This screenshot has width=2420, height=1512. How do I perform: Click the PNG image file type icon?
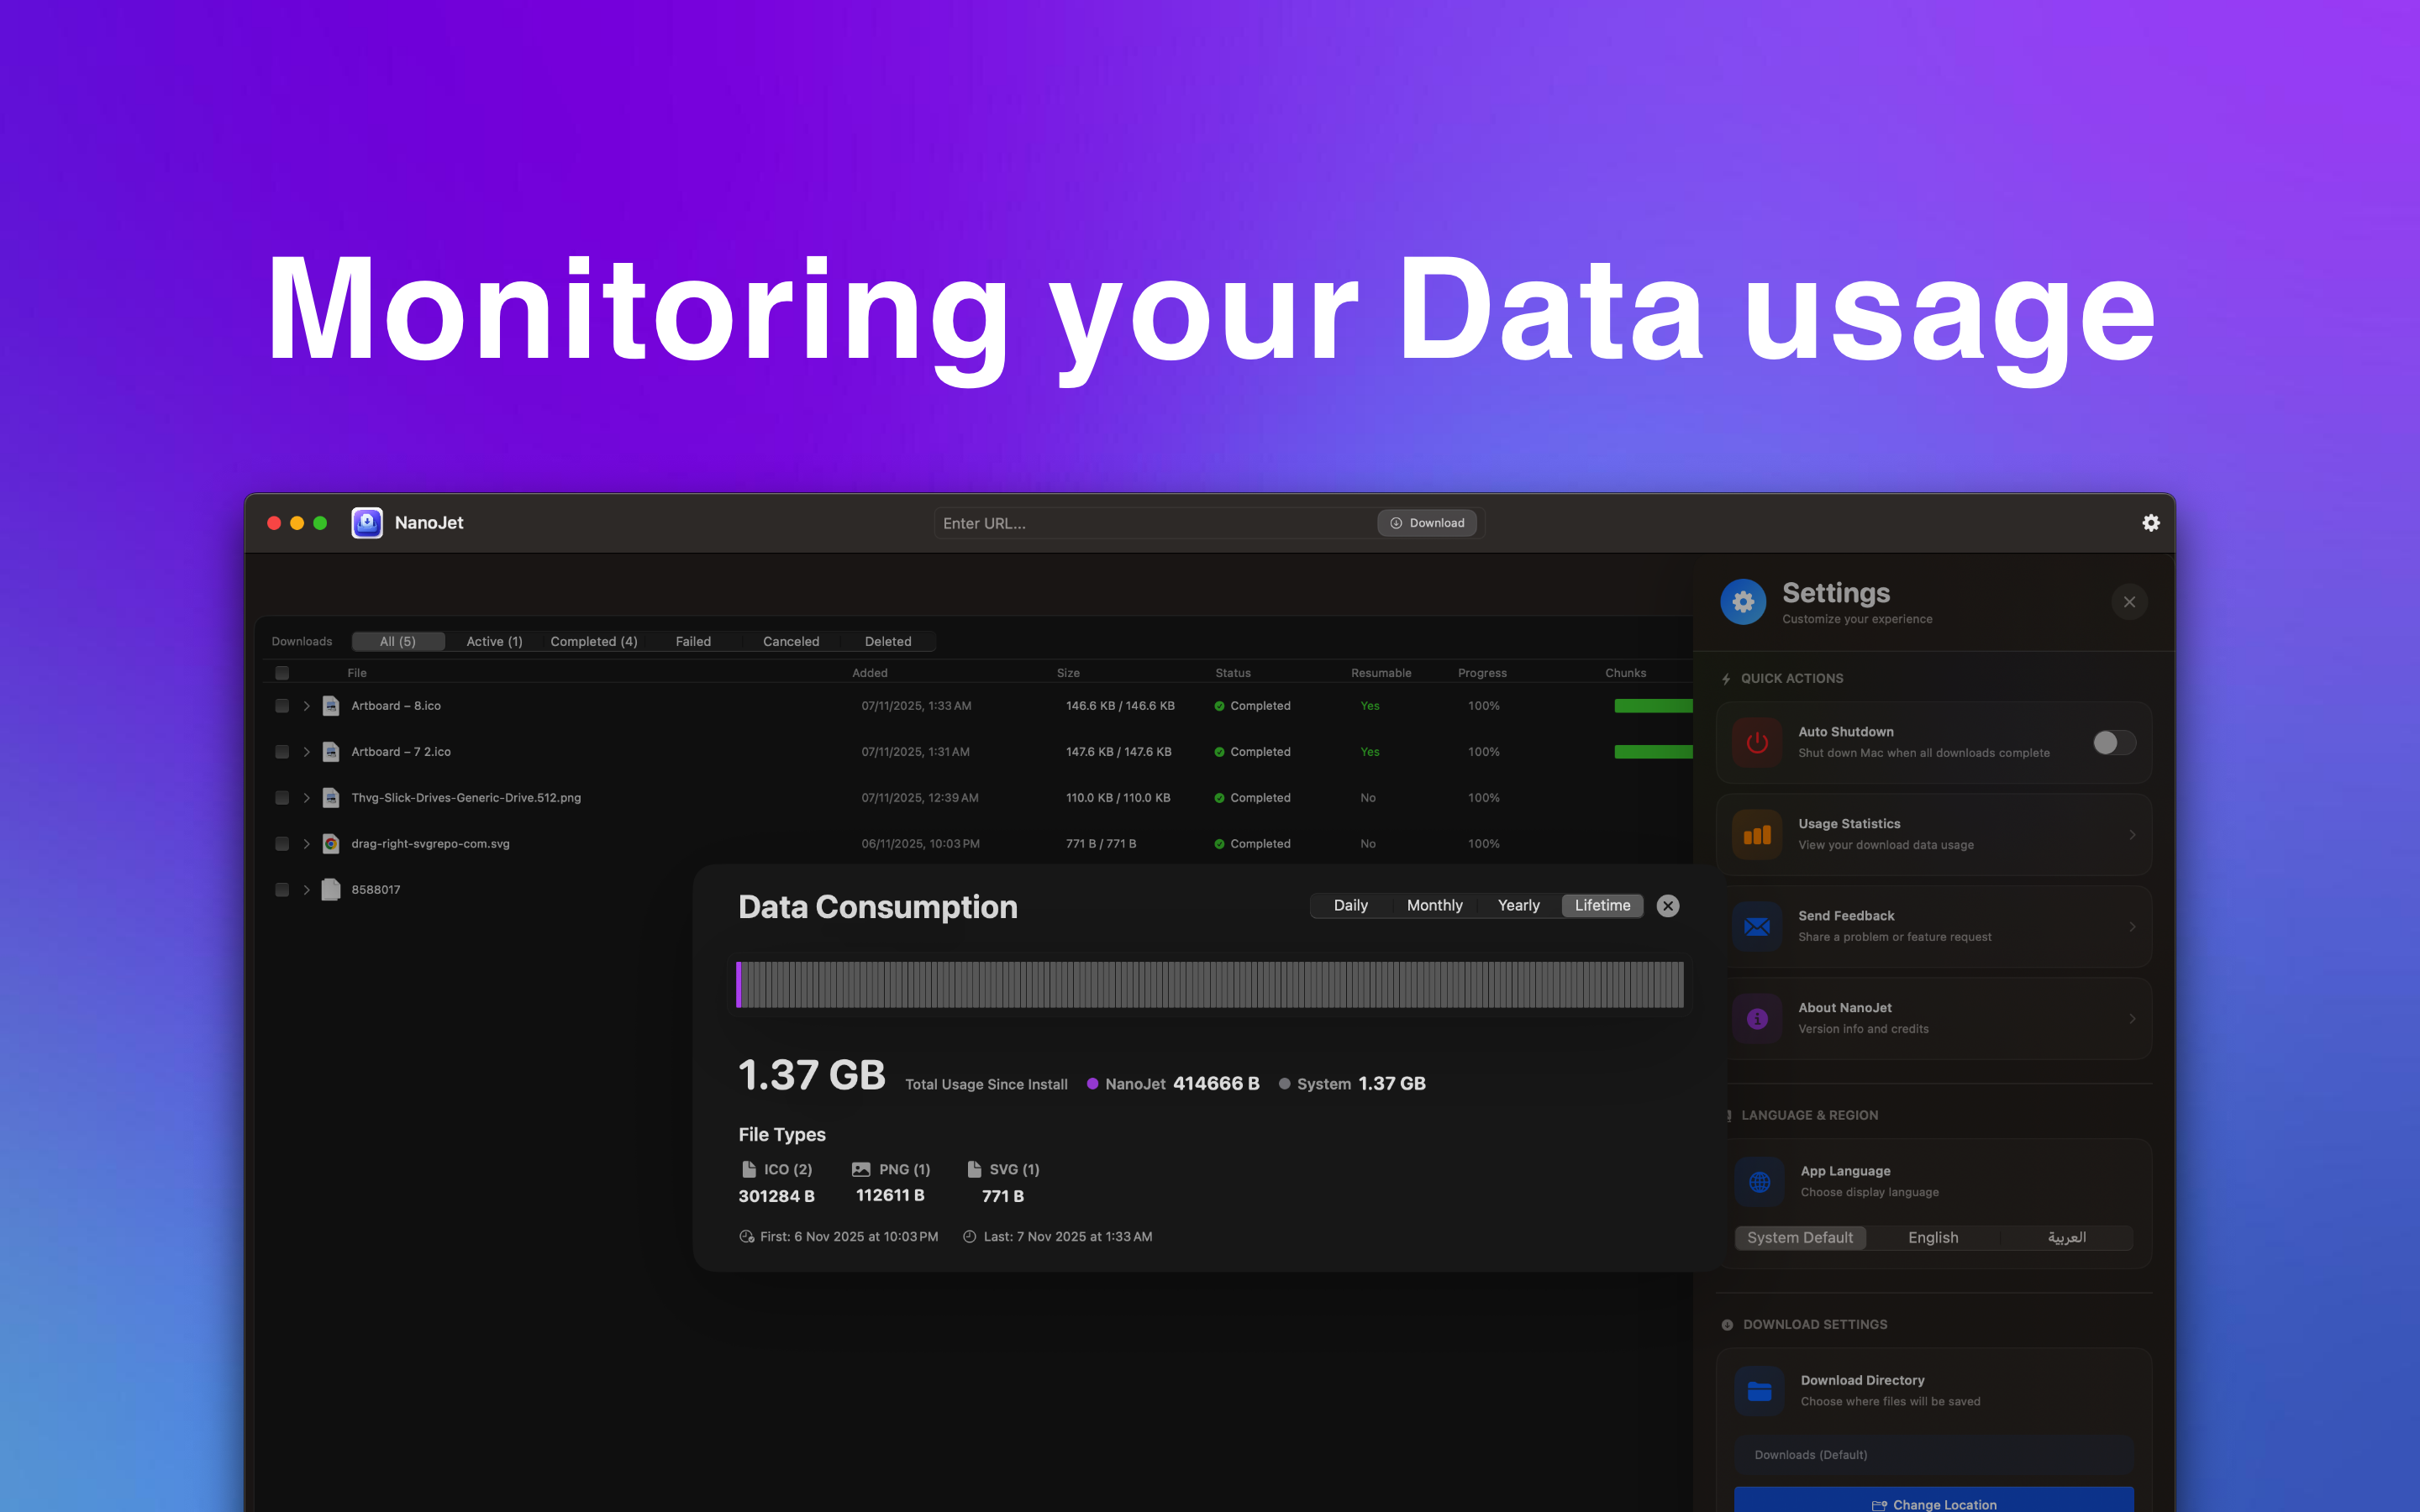[861, 1169]
